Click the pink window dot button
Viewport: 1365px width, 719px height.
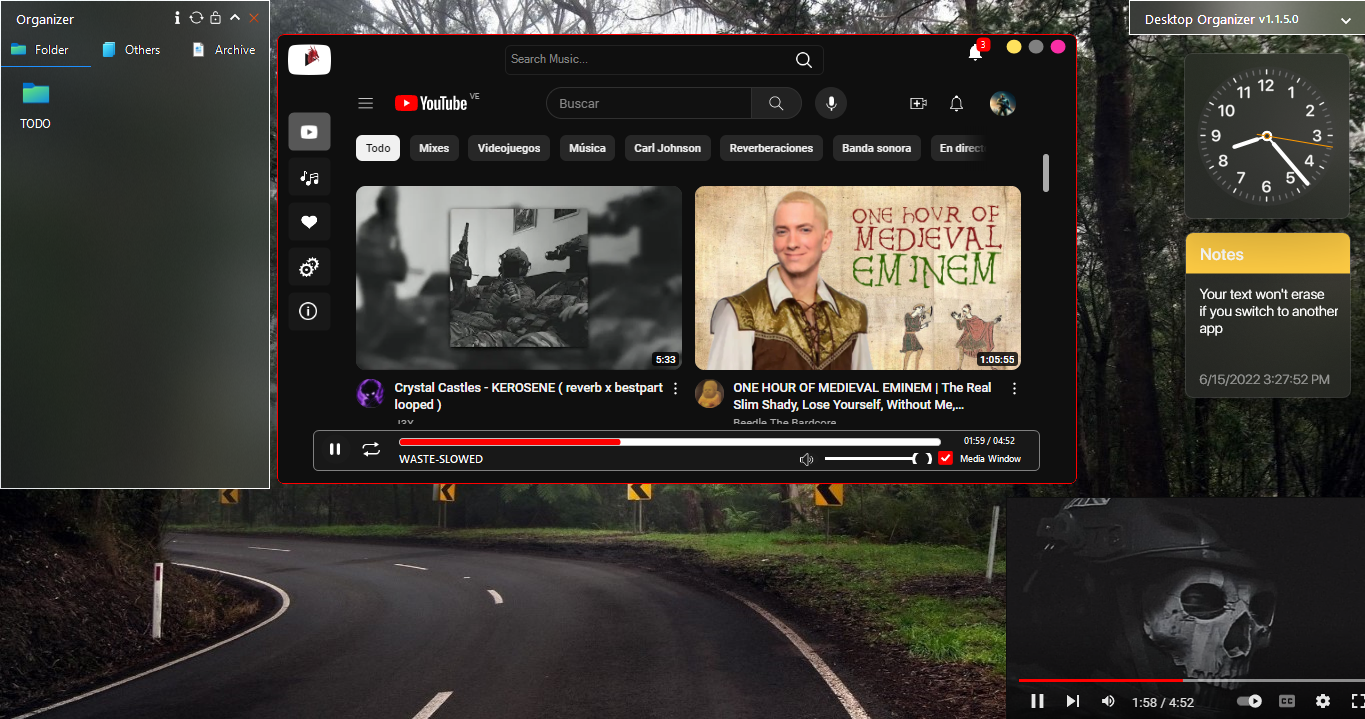click(x=1058, y=46)
